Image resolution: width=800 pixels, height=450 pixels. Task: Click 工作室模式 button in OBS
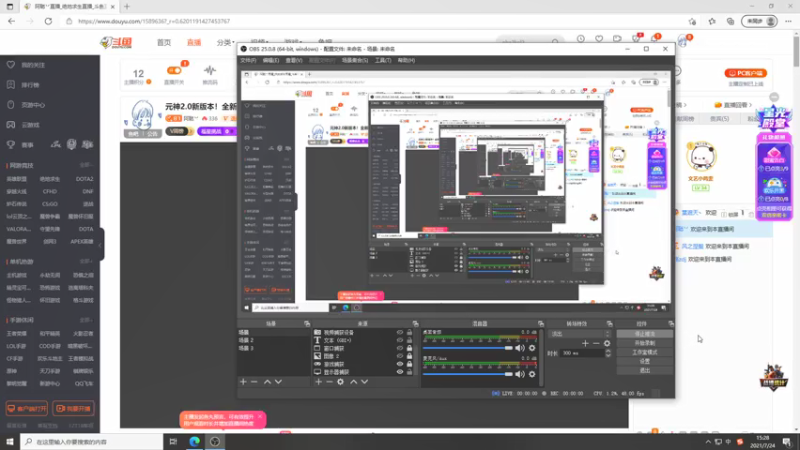click(645, 352)
